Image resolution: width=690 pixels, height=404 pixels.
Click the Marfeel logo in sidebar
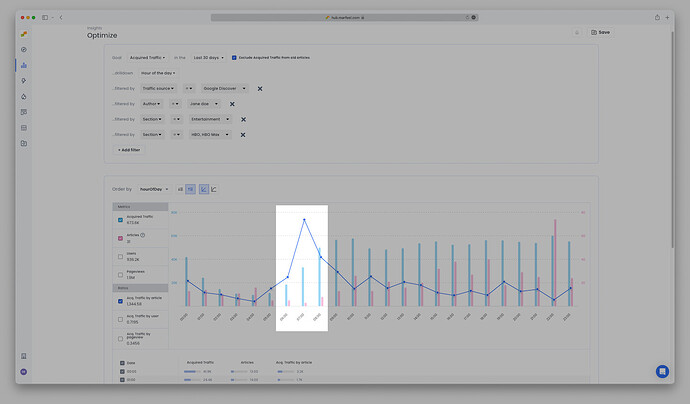coord(24,33)
